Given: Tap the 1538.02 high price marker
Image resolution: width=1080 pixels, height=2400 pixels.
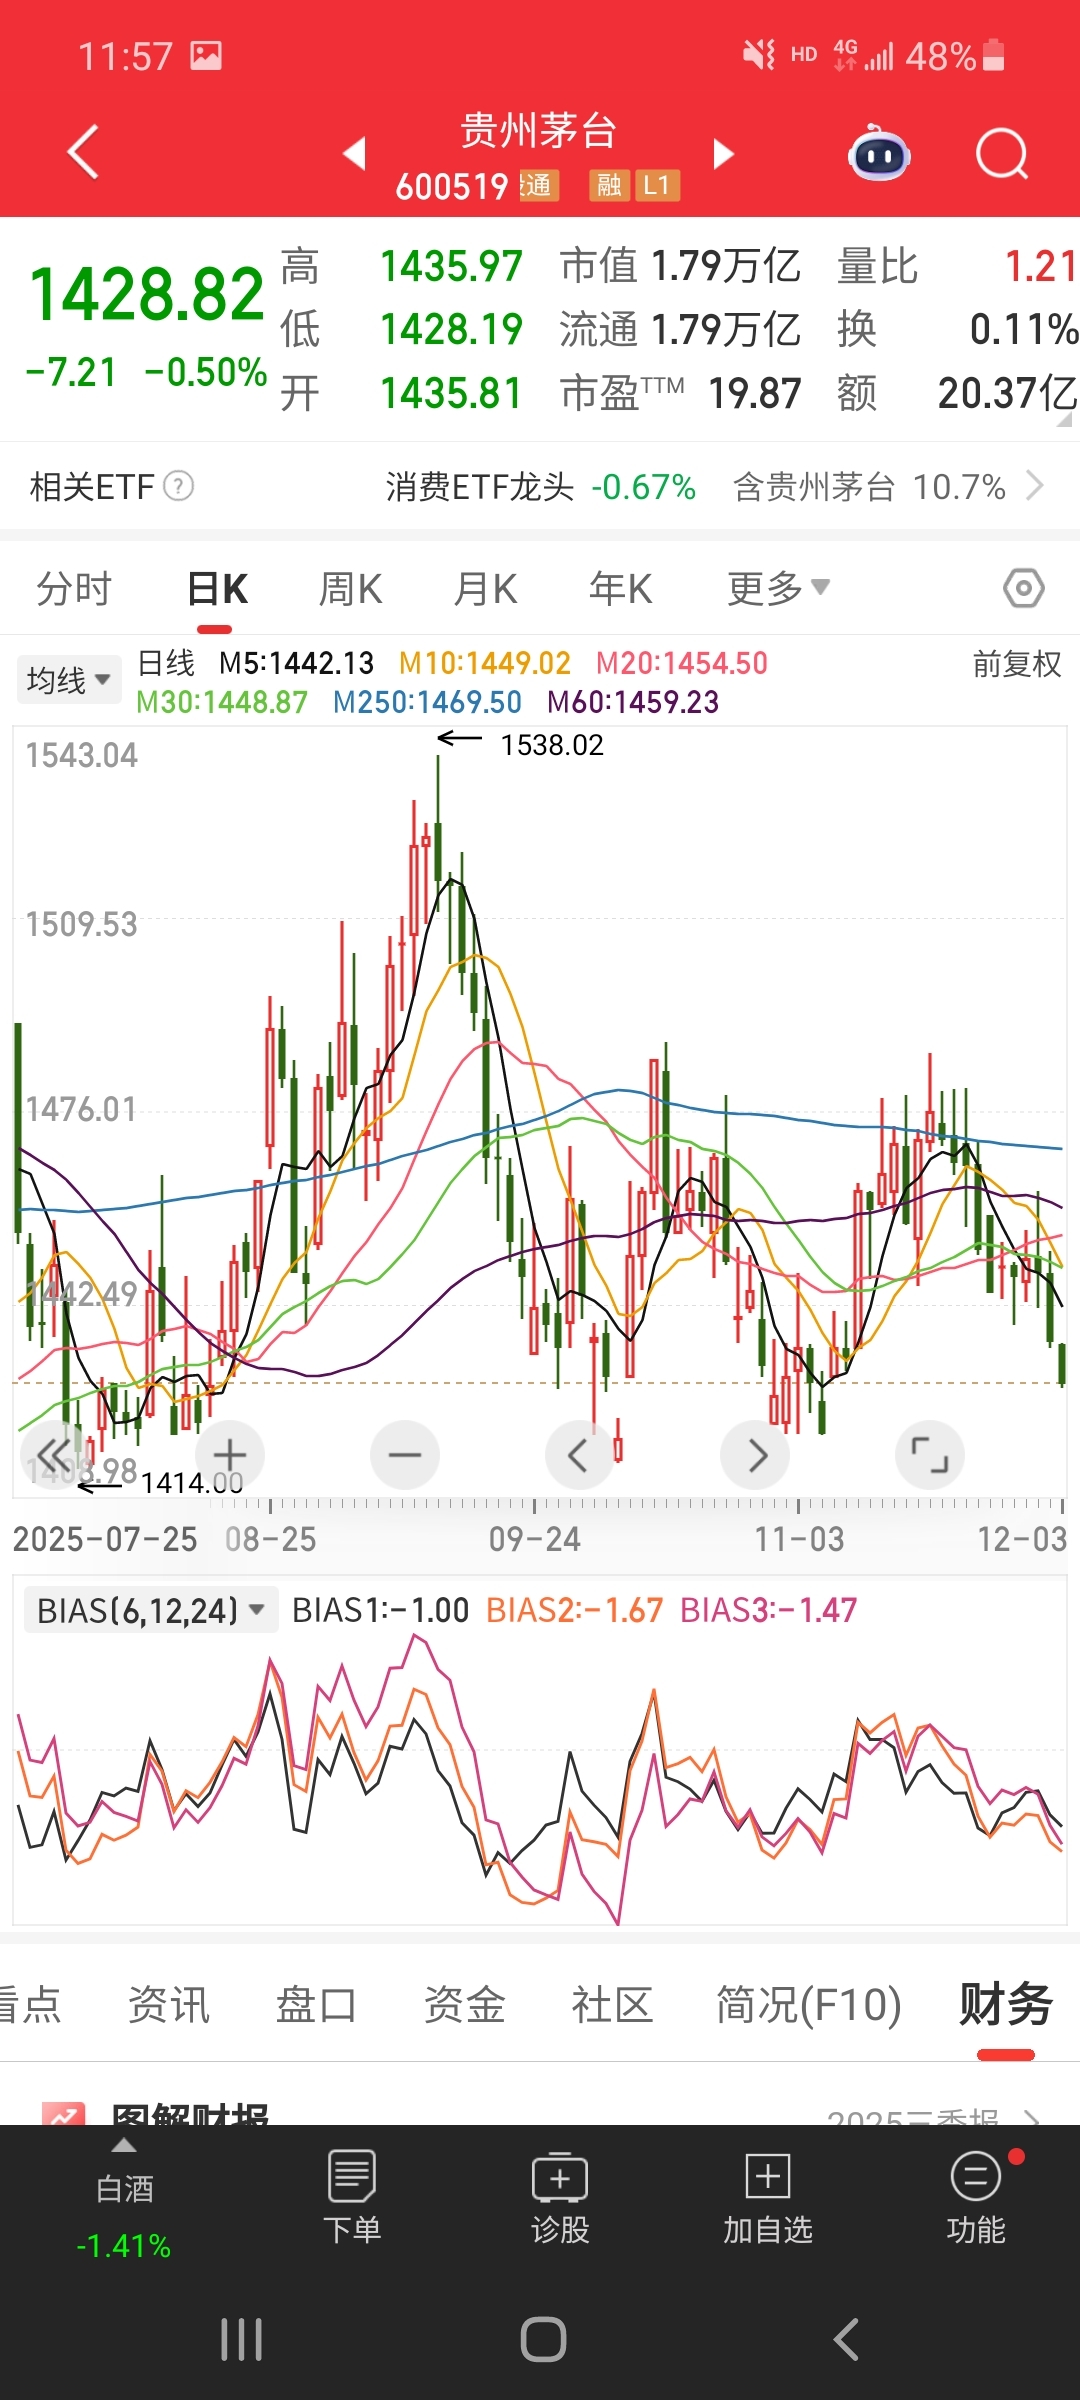Looking at the screenshot, I should [x=552, y=745].
